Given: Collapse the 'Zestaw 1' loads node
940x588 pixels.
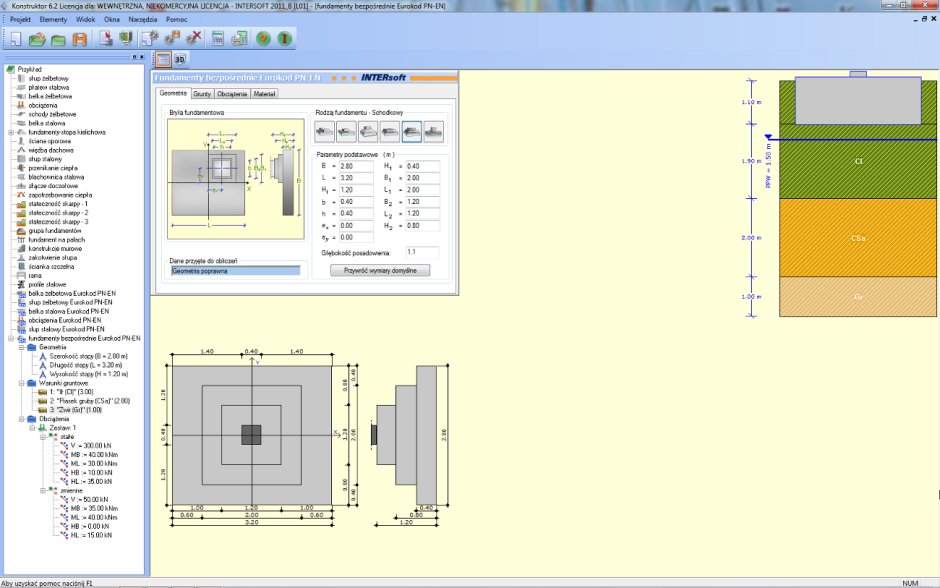Looking at the screenshot, I should [x=31, y=428].
